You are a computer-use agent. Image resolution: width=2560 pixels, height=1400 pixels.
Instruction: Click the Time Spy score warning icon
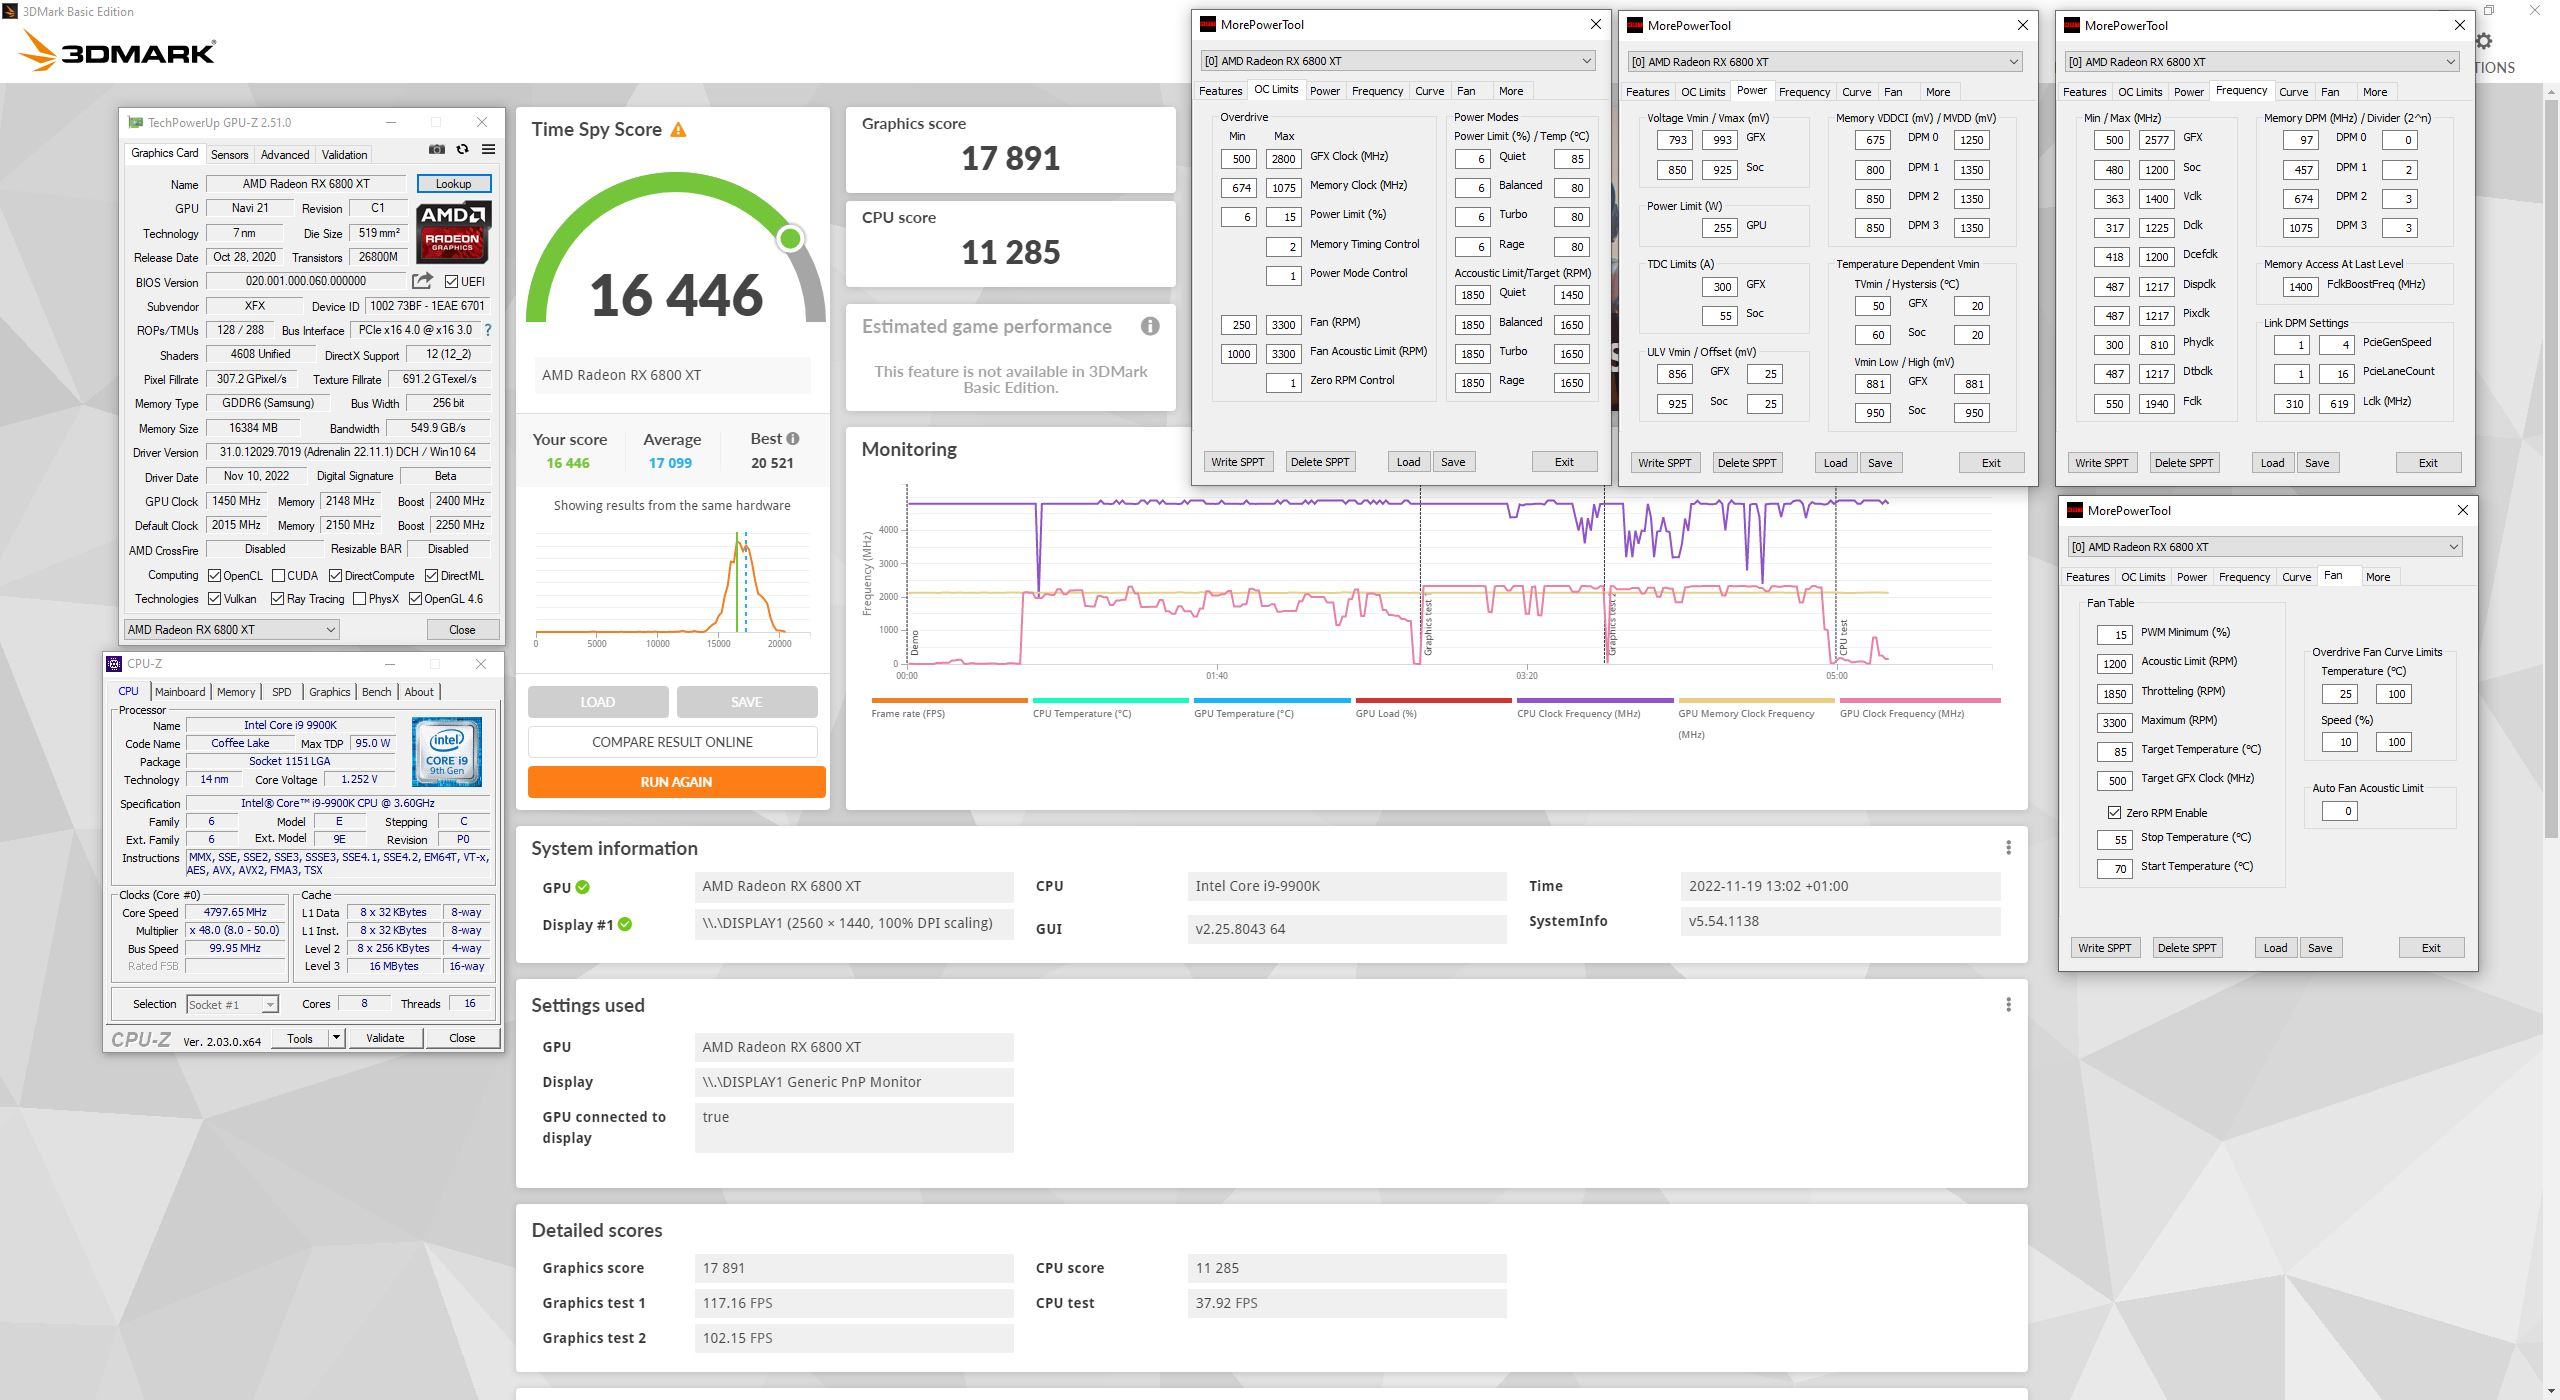[x=679, y=130]
